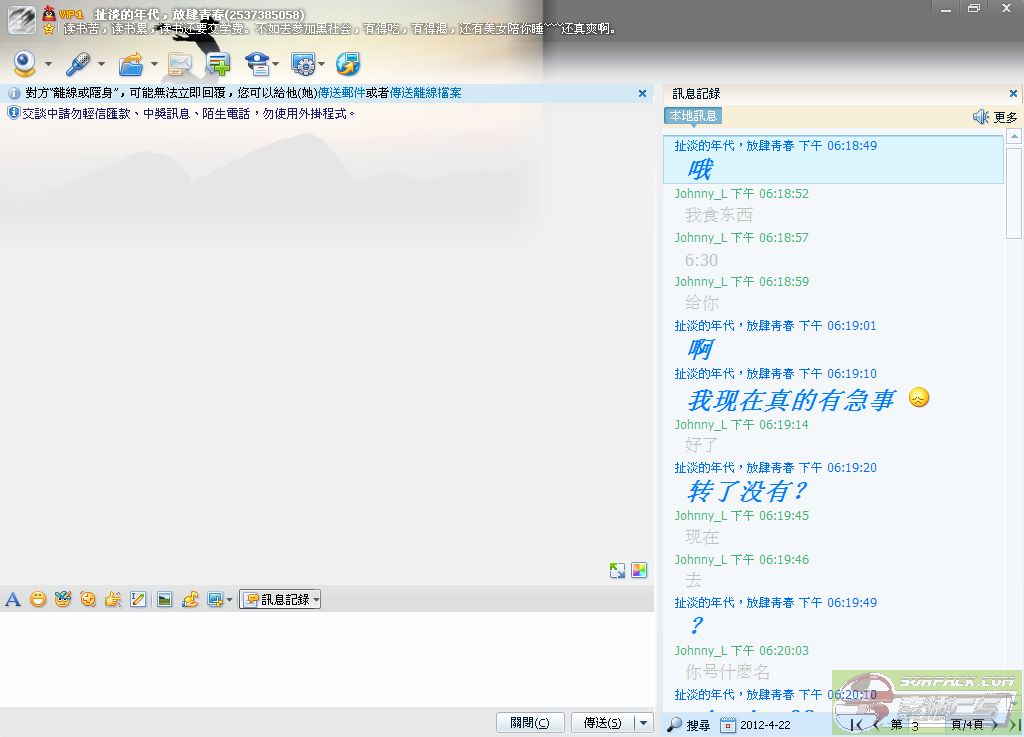Expand the send button options arrow

point(643,722)
